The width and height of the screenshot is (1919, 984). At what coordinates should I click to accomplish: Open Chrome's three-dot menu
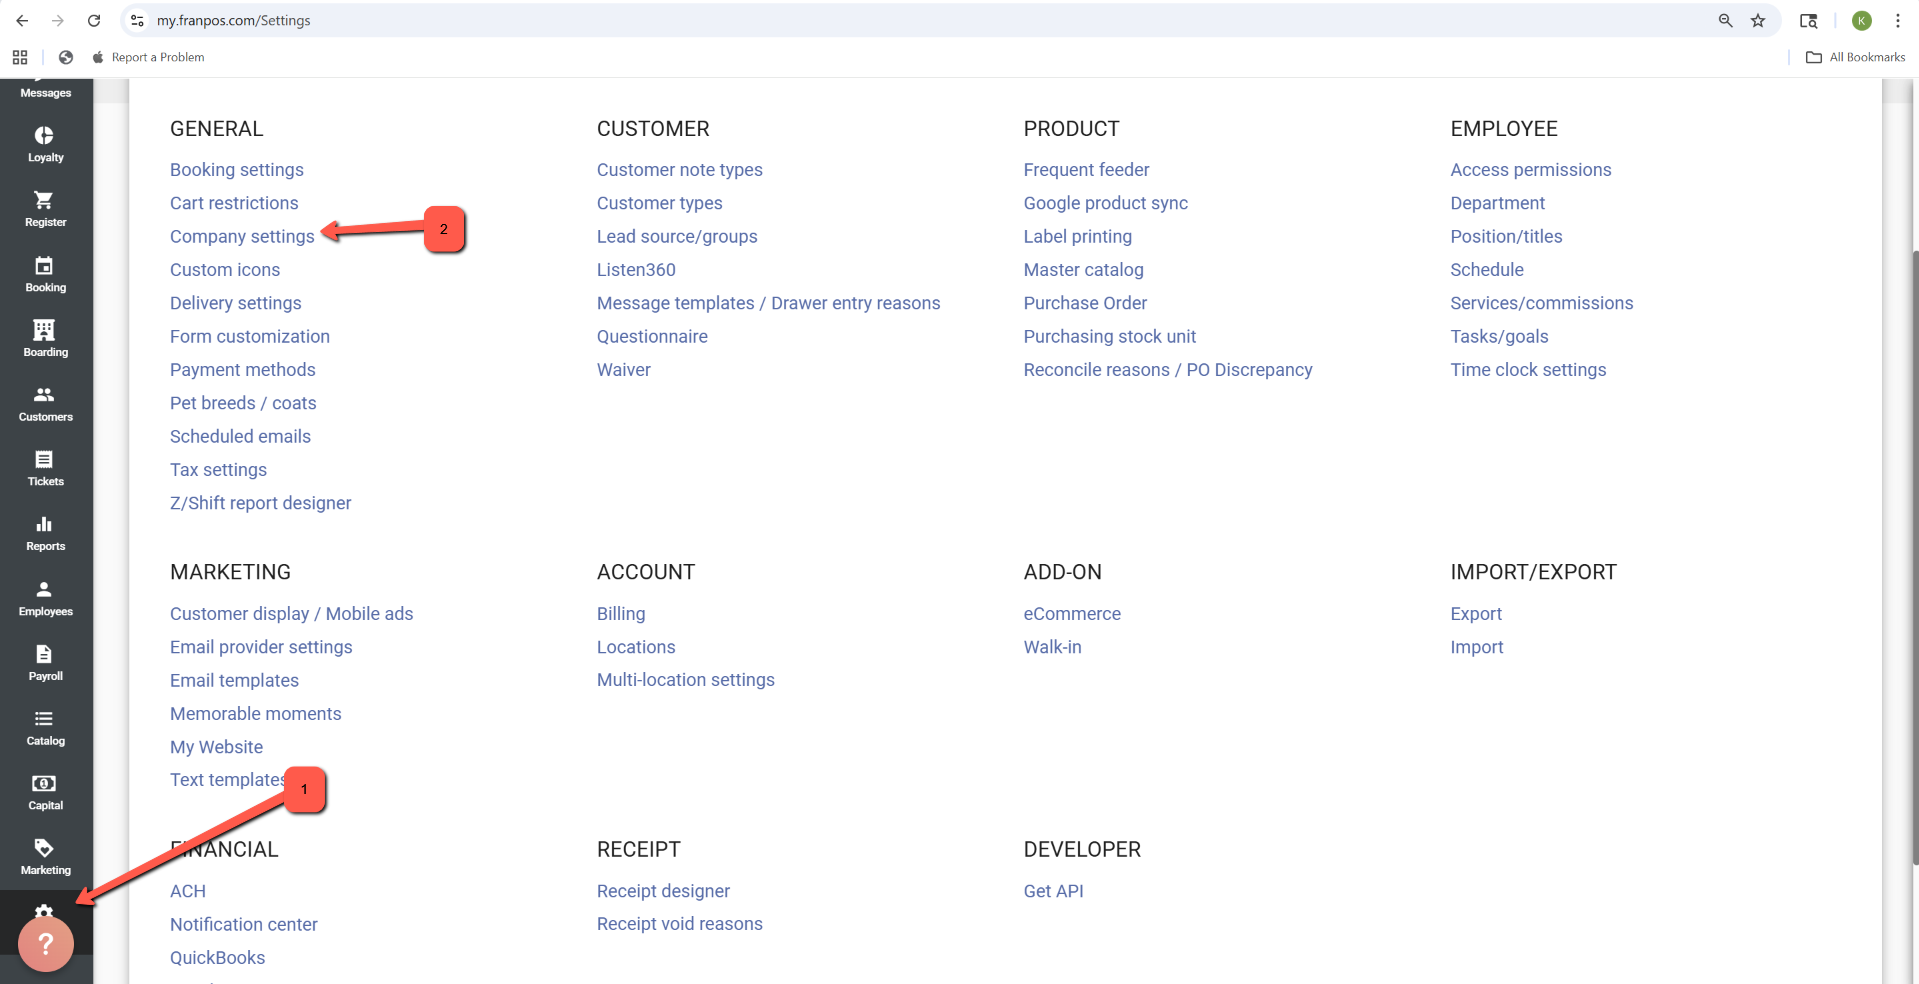point(1897,21)
